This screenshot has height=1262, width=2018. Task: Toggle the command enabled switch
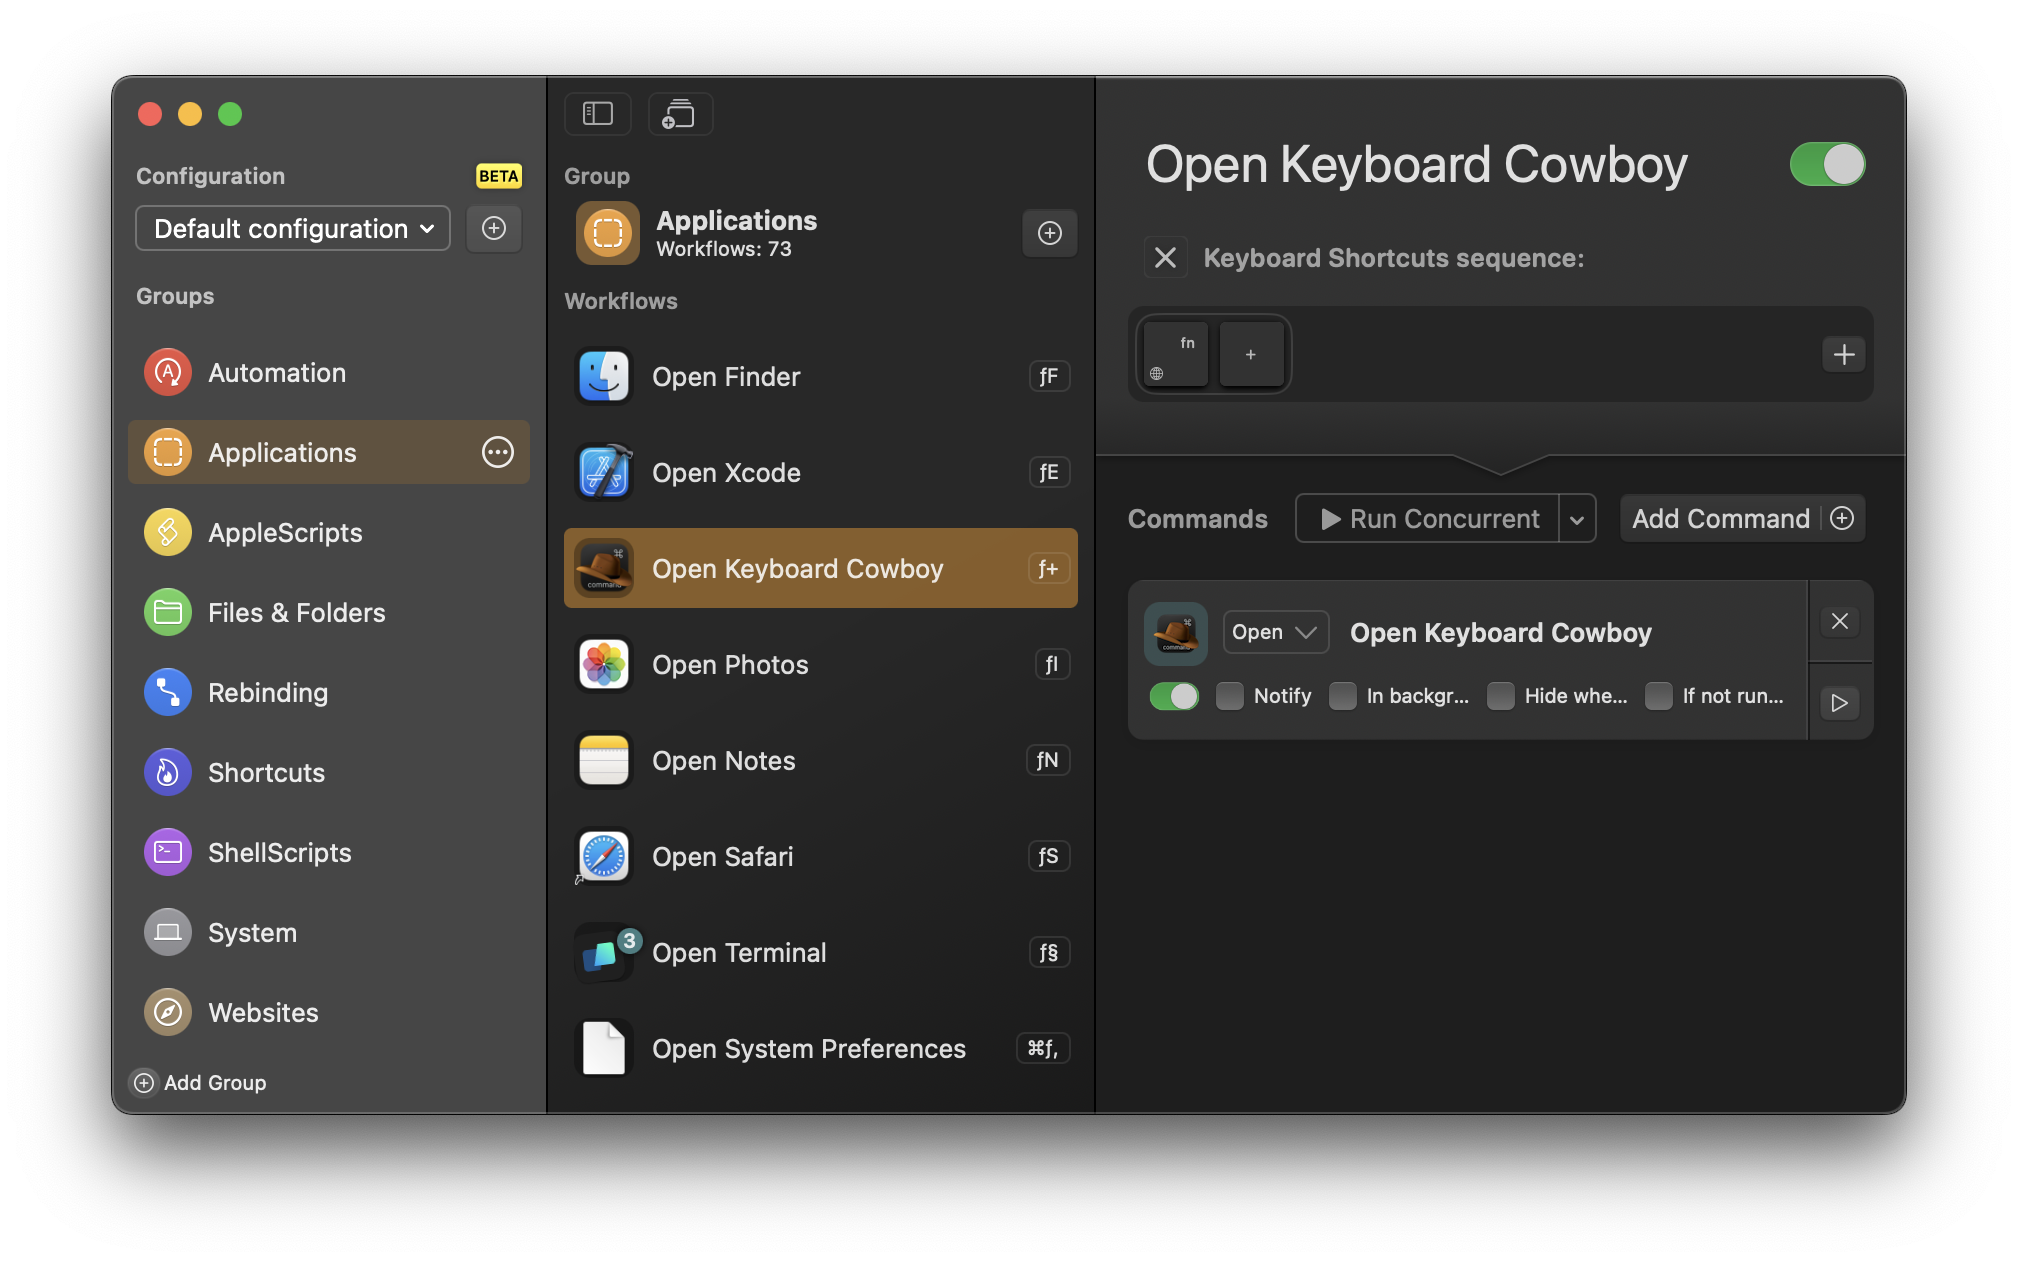point(1174,696)
